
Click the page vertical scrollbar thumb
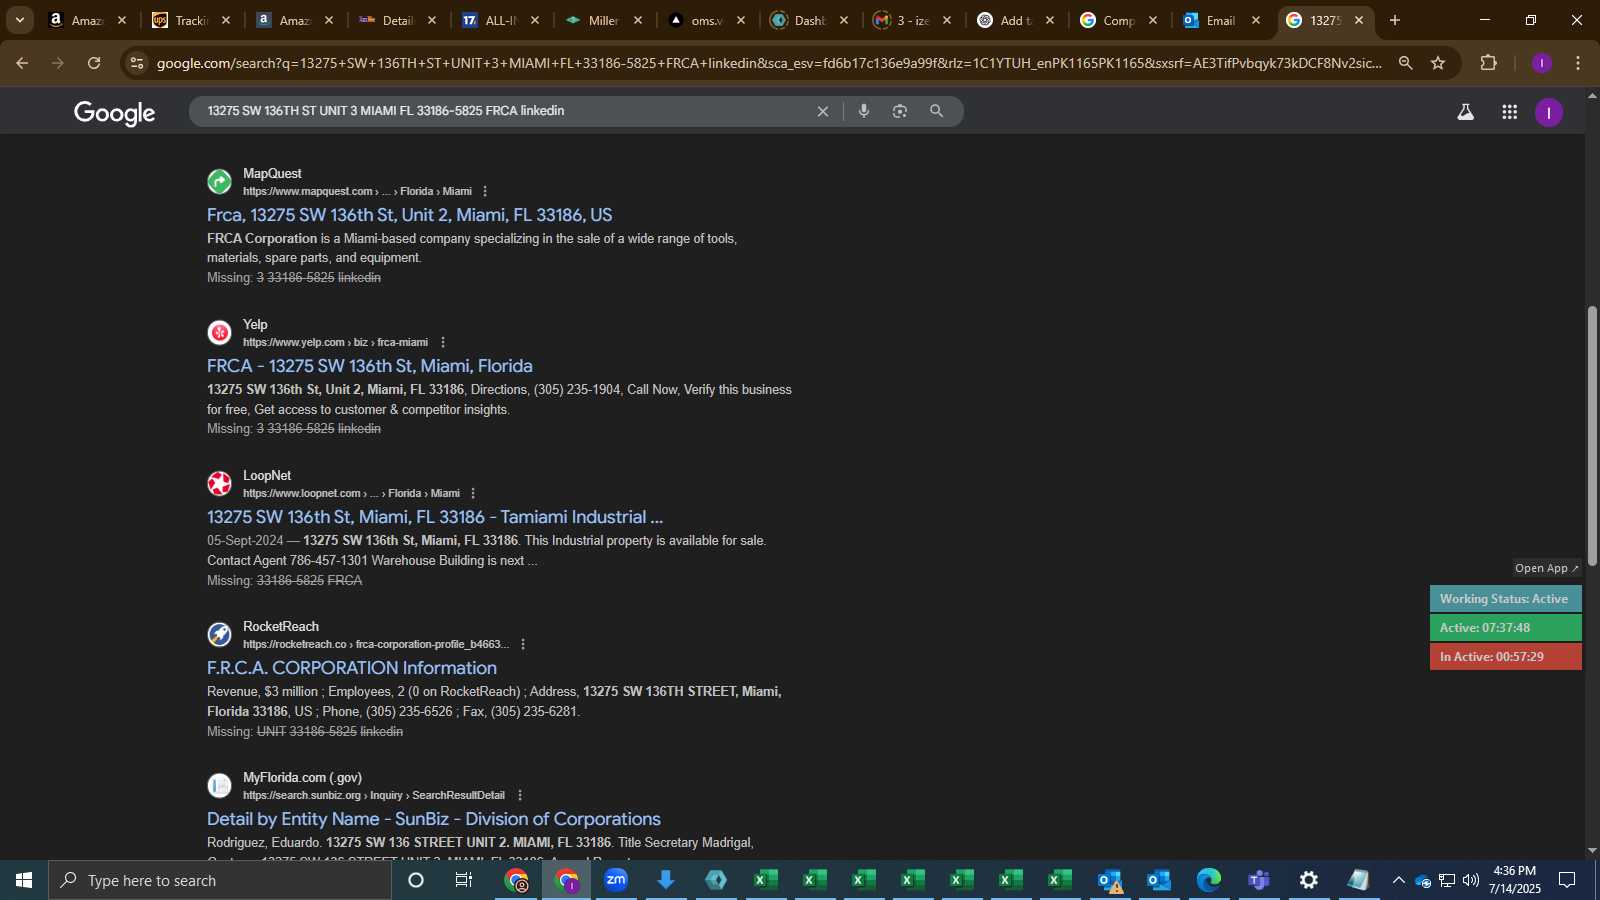[1592, 435]
